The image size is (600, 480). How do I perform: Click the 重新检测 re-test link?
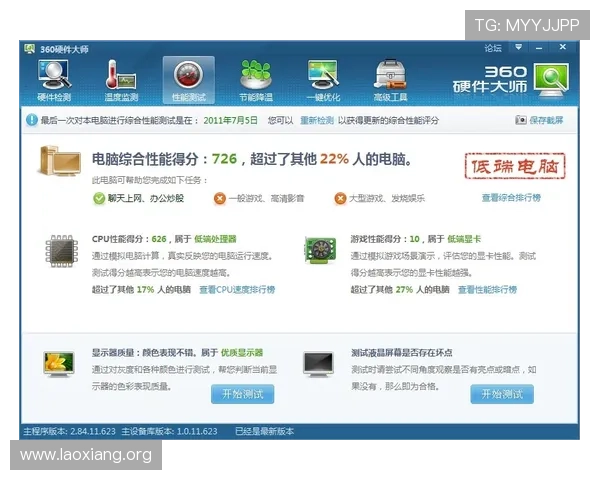[x=316, y=120]
